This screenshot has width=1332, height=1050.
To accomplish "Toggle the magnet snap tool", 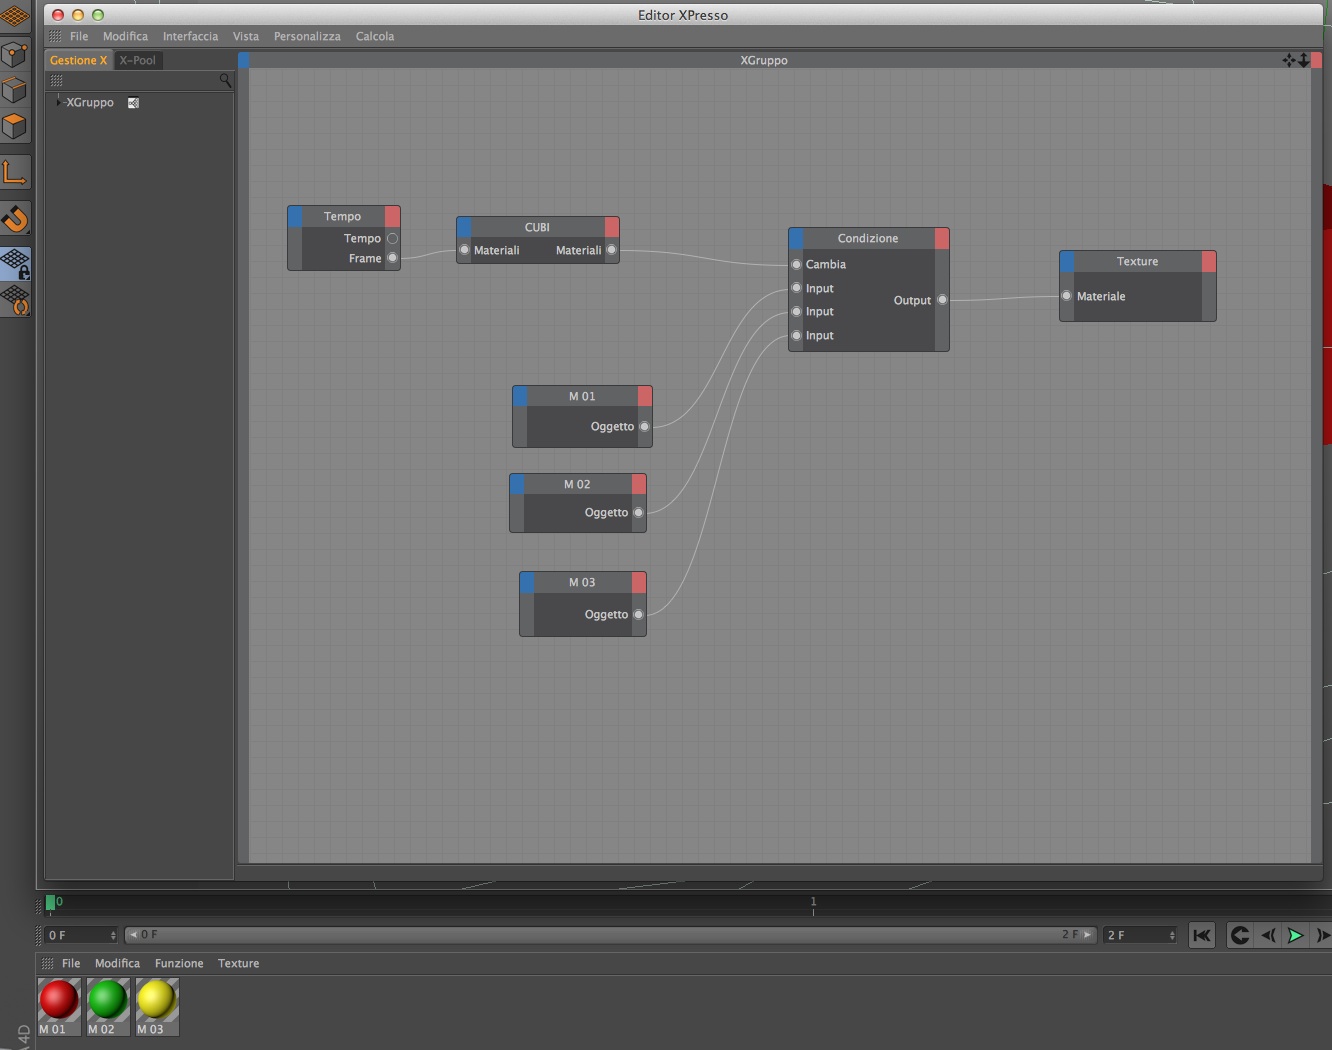I will click(14, 218).
